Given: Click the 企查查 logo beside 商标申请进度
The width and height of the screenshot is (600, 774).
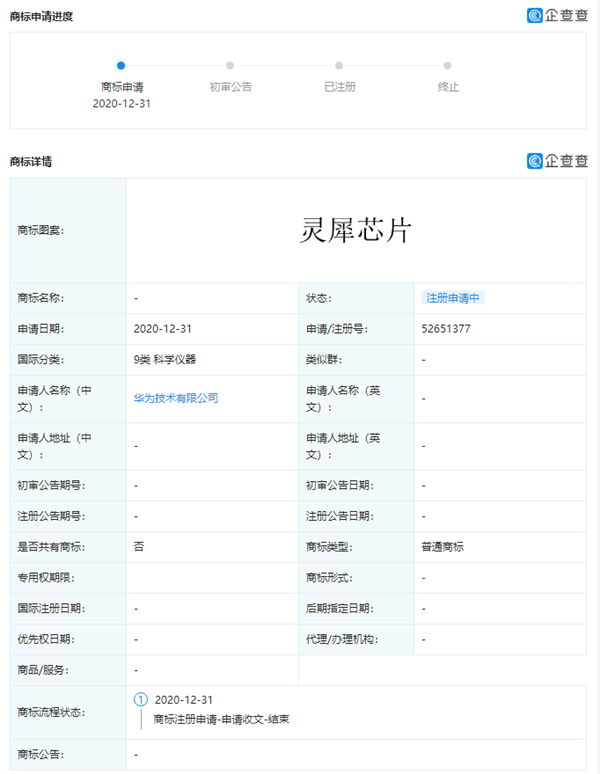Looking at the screenshot, I should (557, 15).
